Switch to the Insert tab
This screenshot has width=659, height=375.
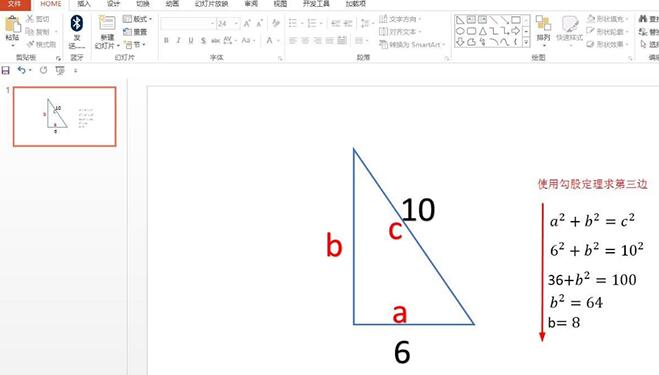point(84,4)
